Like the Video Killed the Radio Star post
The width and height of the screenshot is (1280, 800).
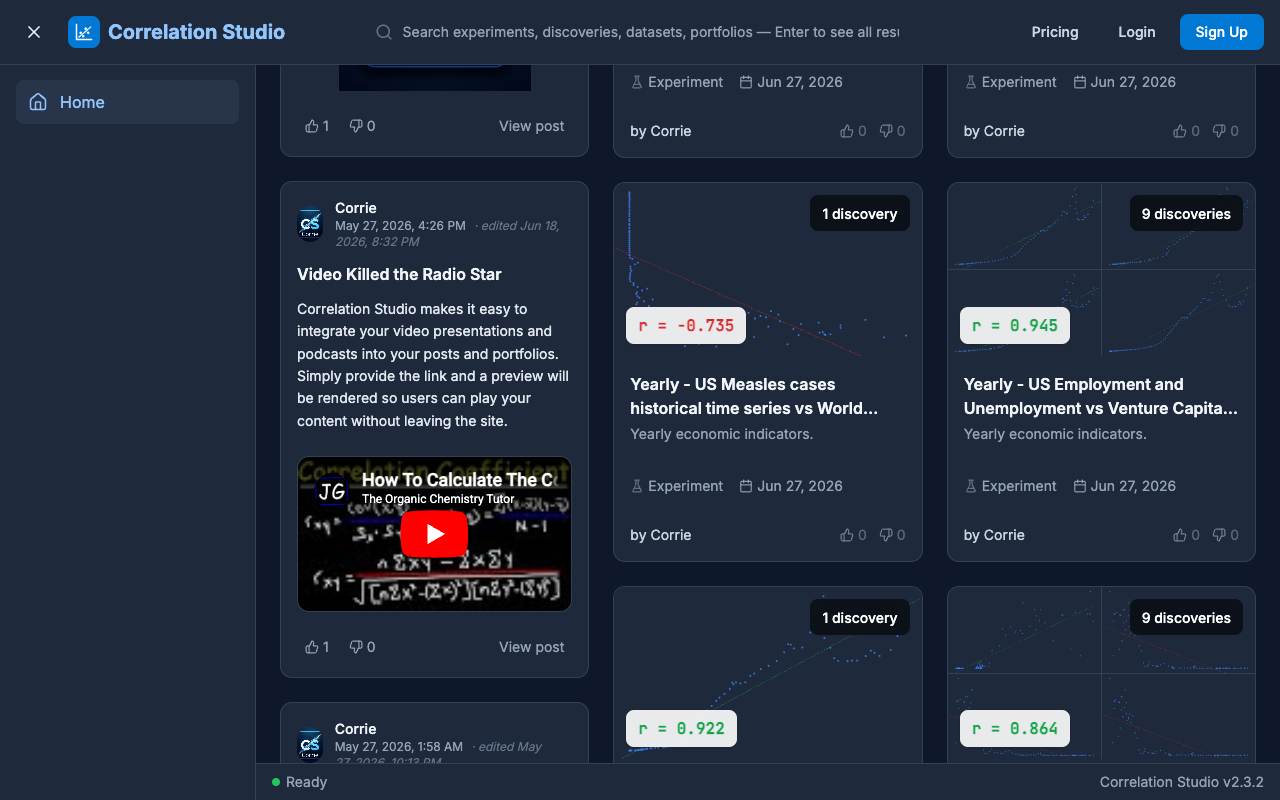[317, 647]
